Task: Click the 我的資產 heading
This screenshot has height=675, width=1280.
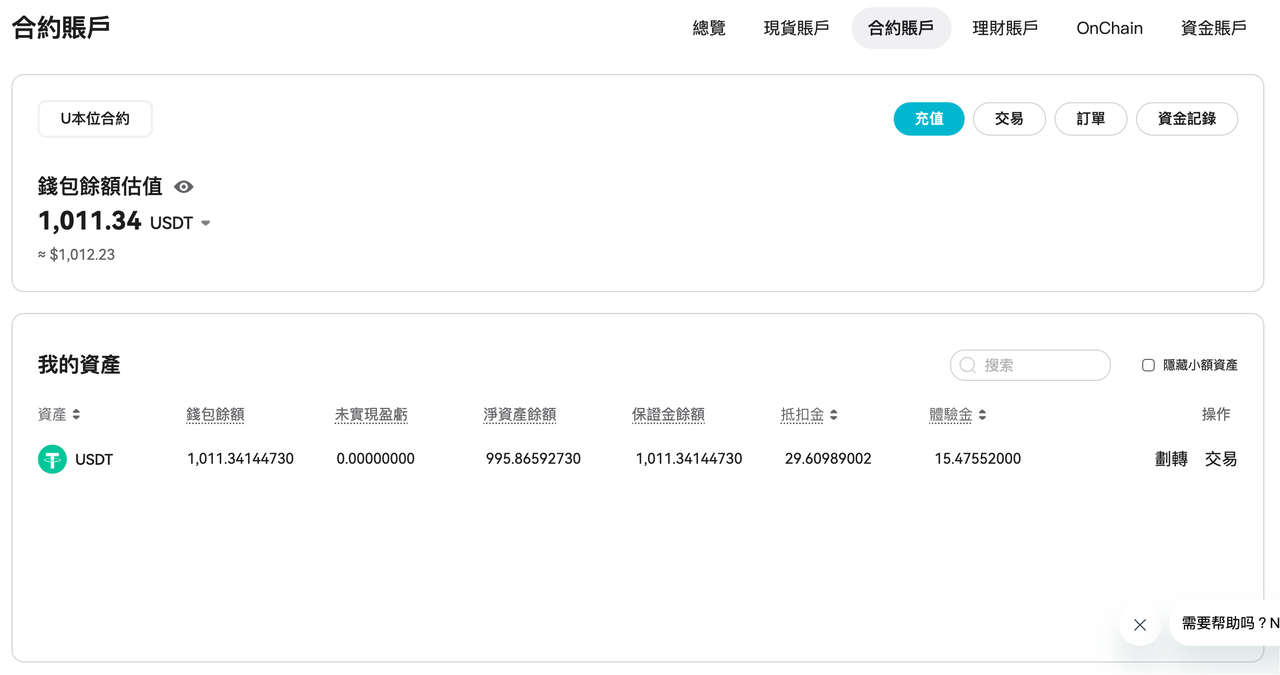Action: 79,365
